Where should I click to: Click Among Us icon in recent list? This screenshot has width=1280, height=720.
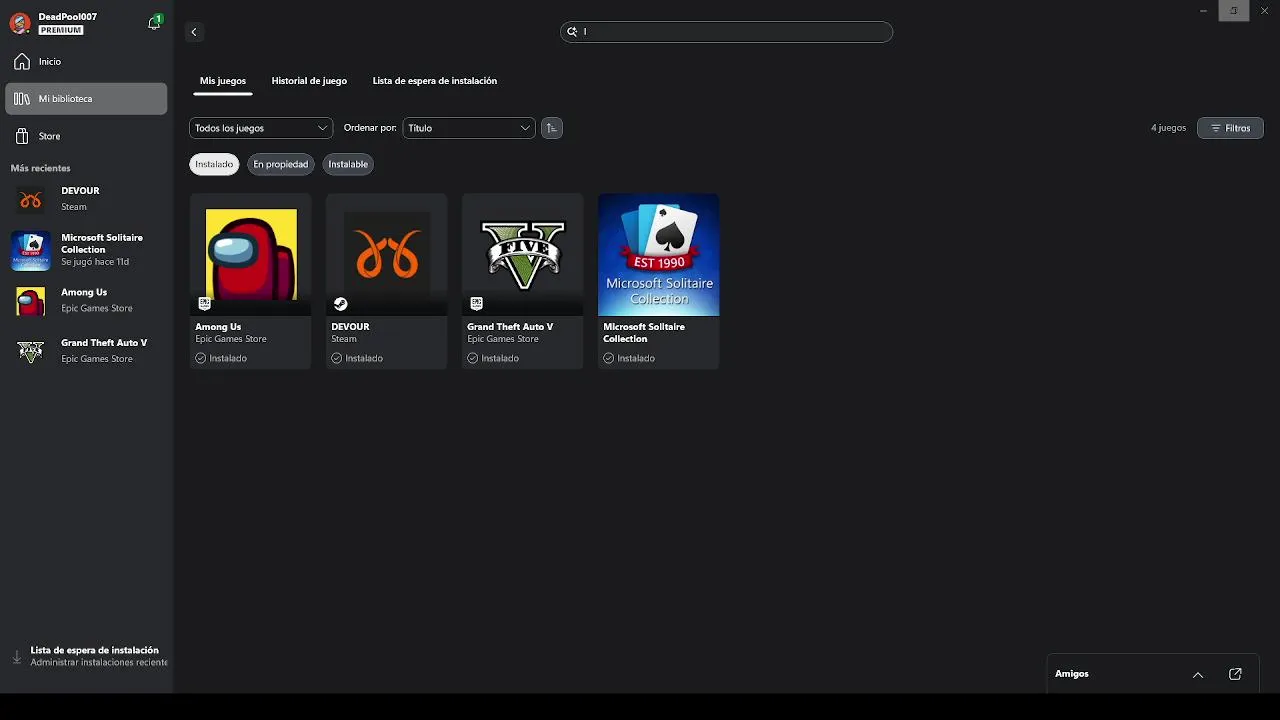point(30,300)
